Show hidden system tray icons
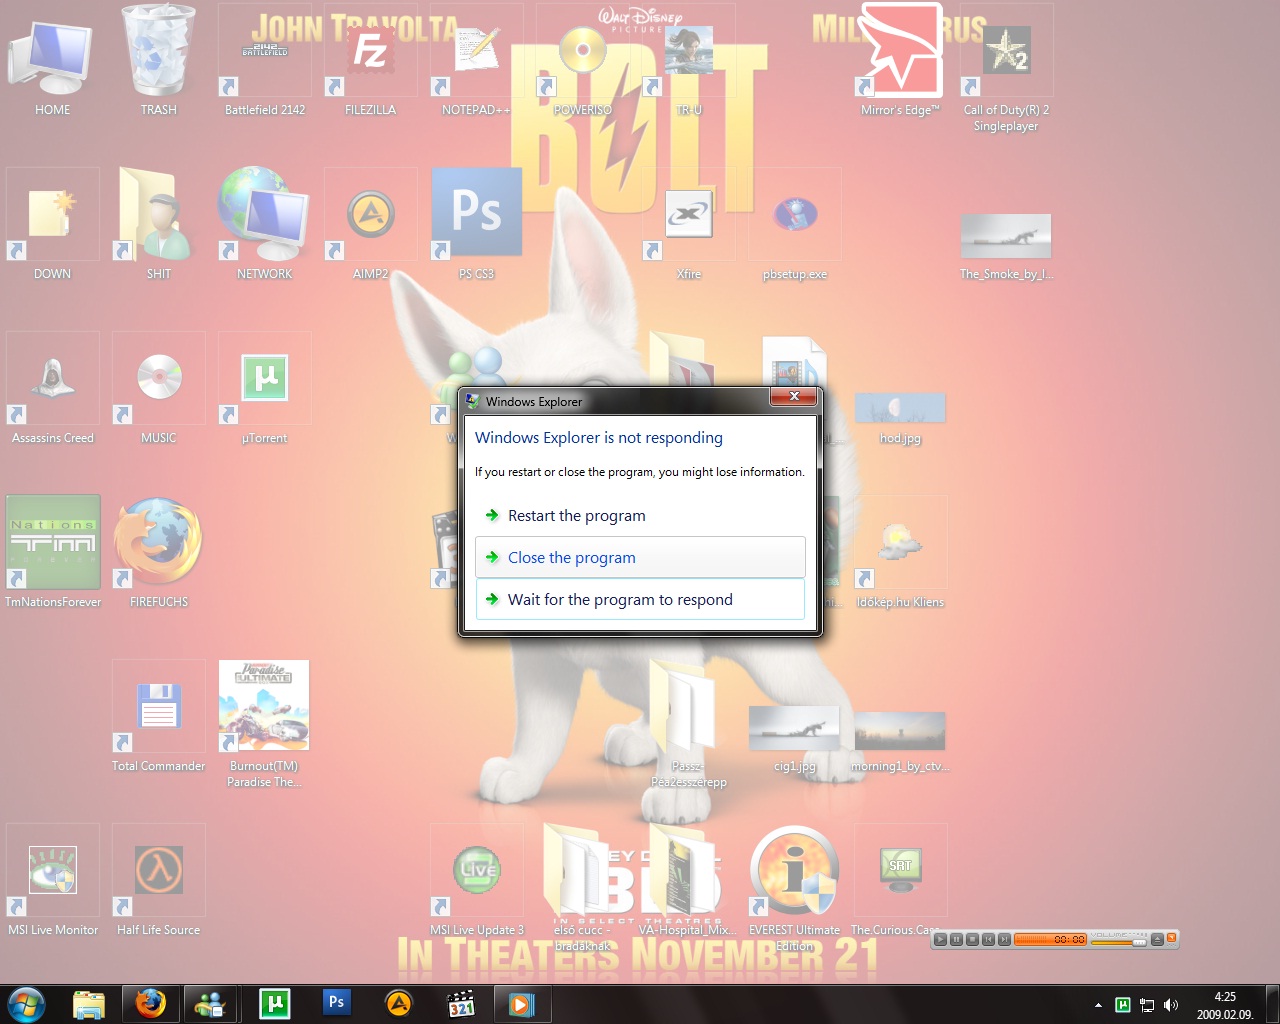 tap(1098, 1005)
